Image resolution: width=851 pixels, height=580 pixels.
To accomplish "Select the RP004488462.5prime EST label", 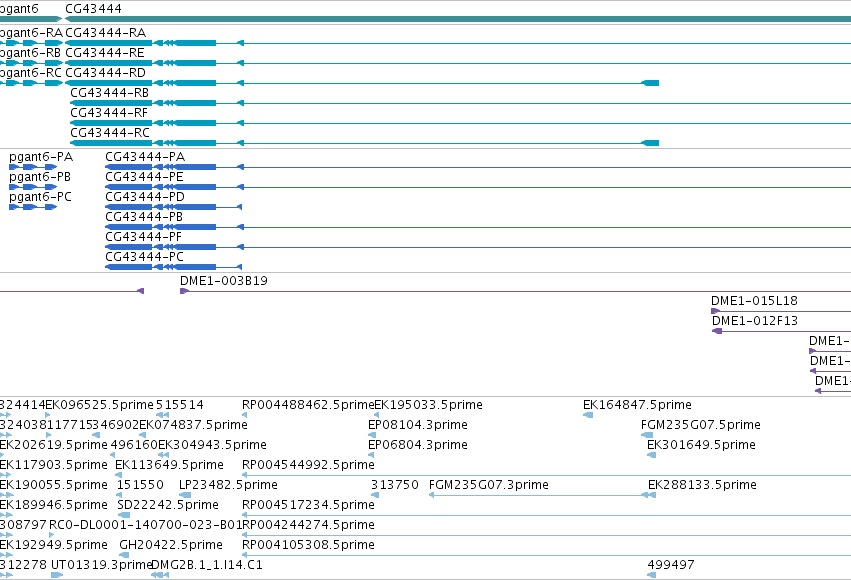I will coord(308,405).
